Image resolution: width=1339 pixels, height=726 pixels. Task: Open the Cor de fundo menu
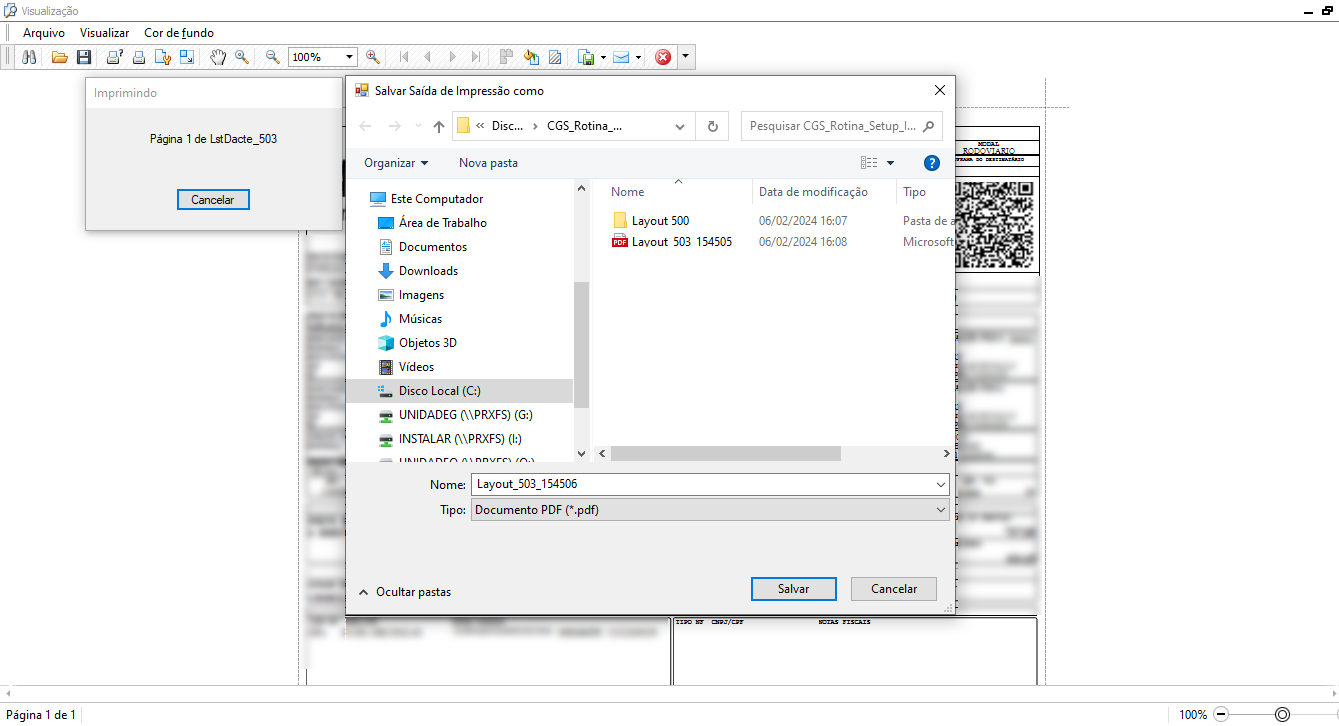coord(179,33)
